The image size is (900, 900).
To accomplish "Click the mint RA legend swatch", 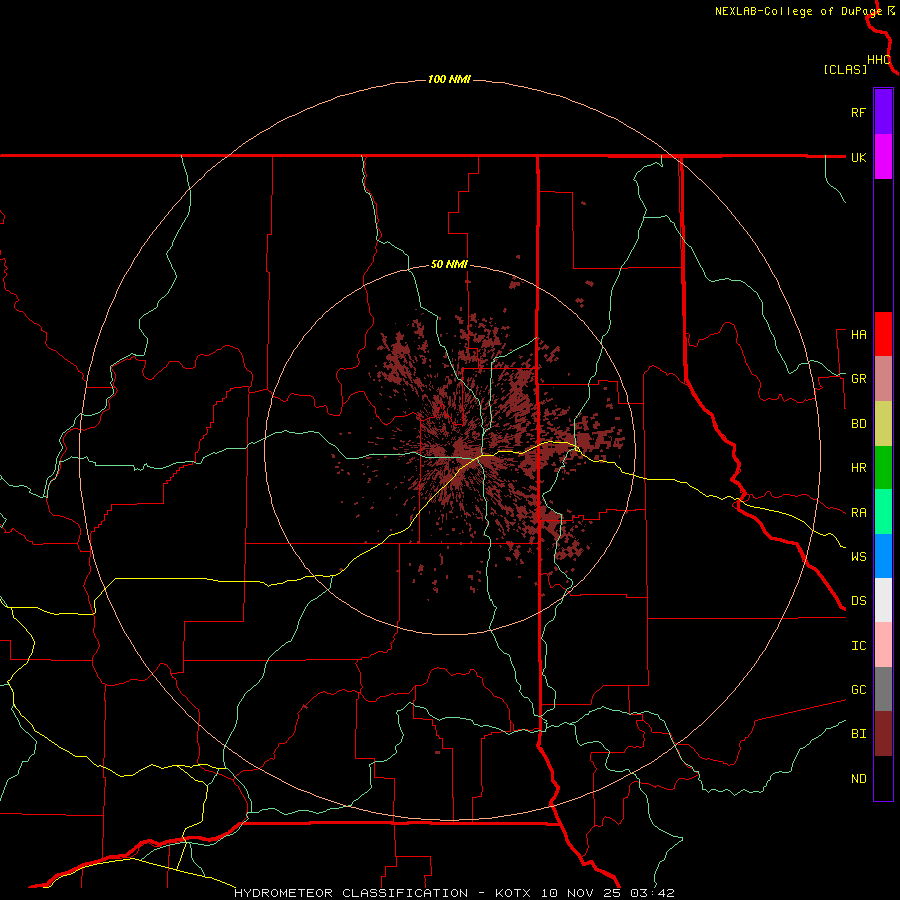I will click(x=883, y=512).
